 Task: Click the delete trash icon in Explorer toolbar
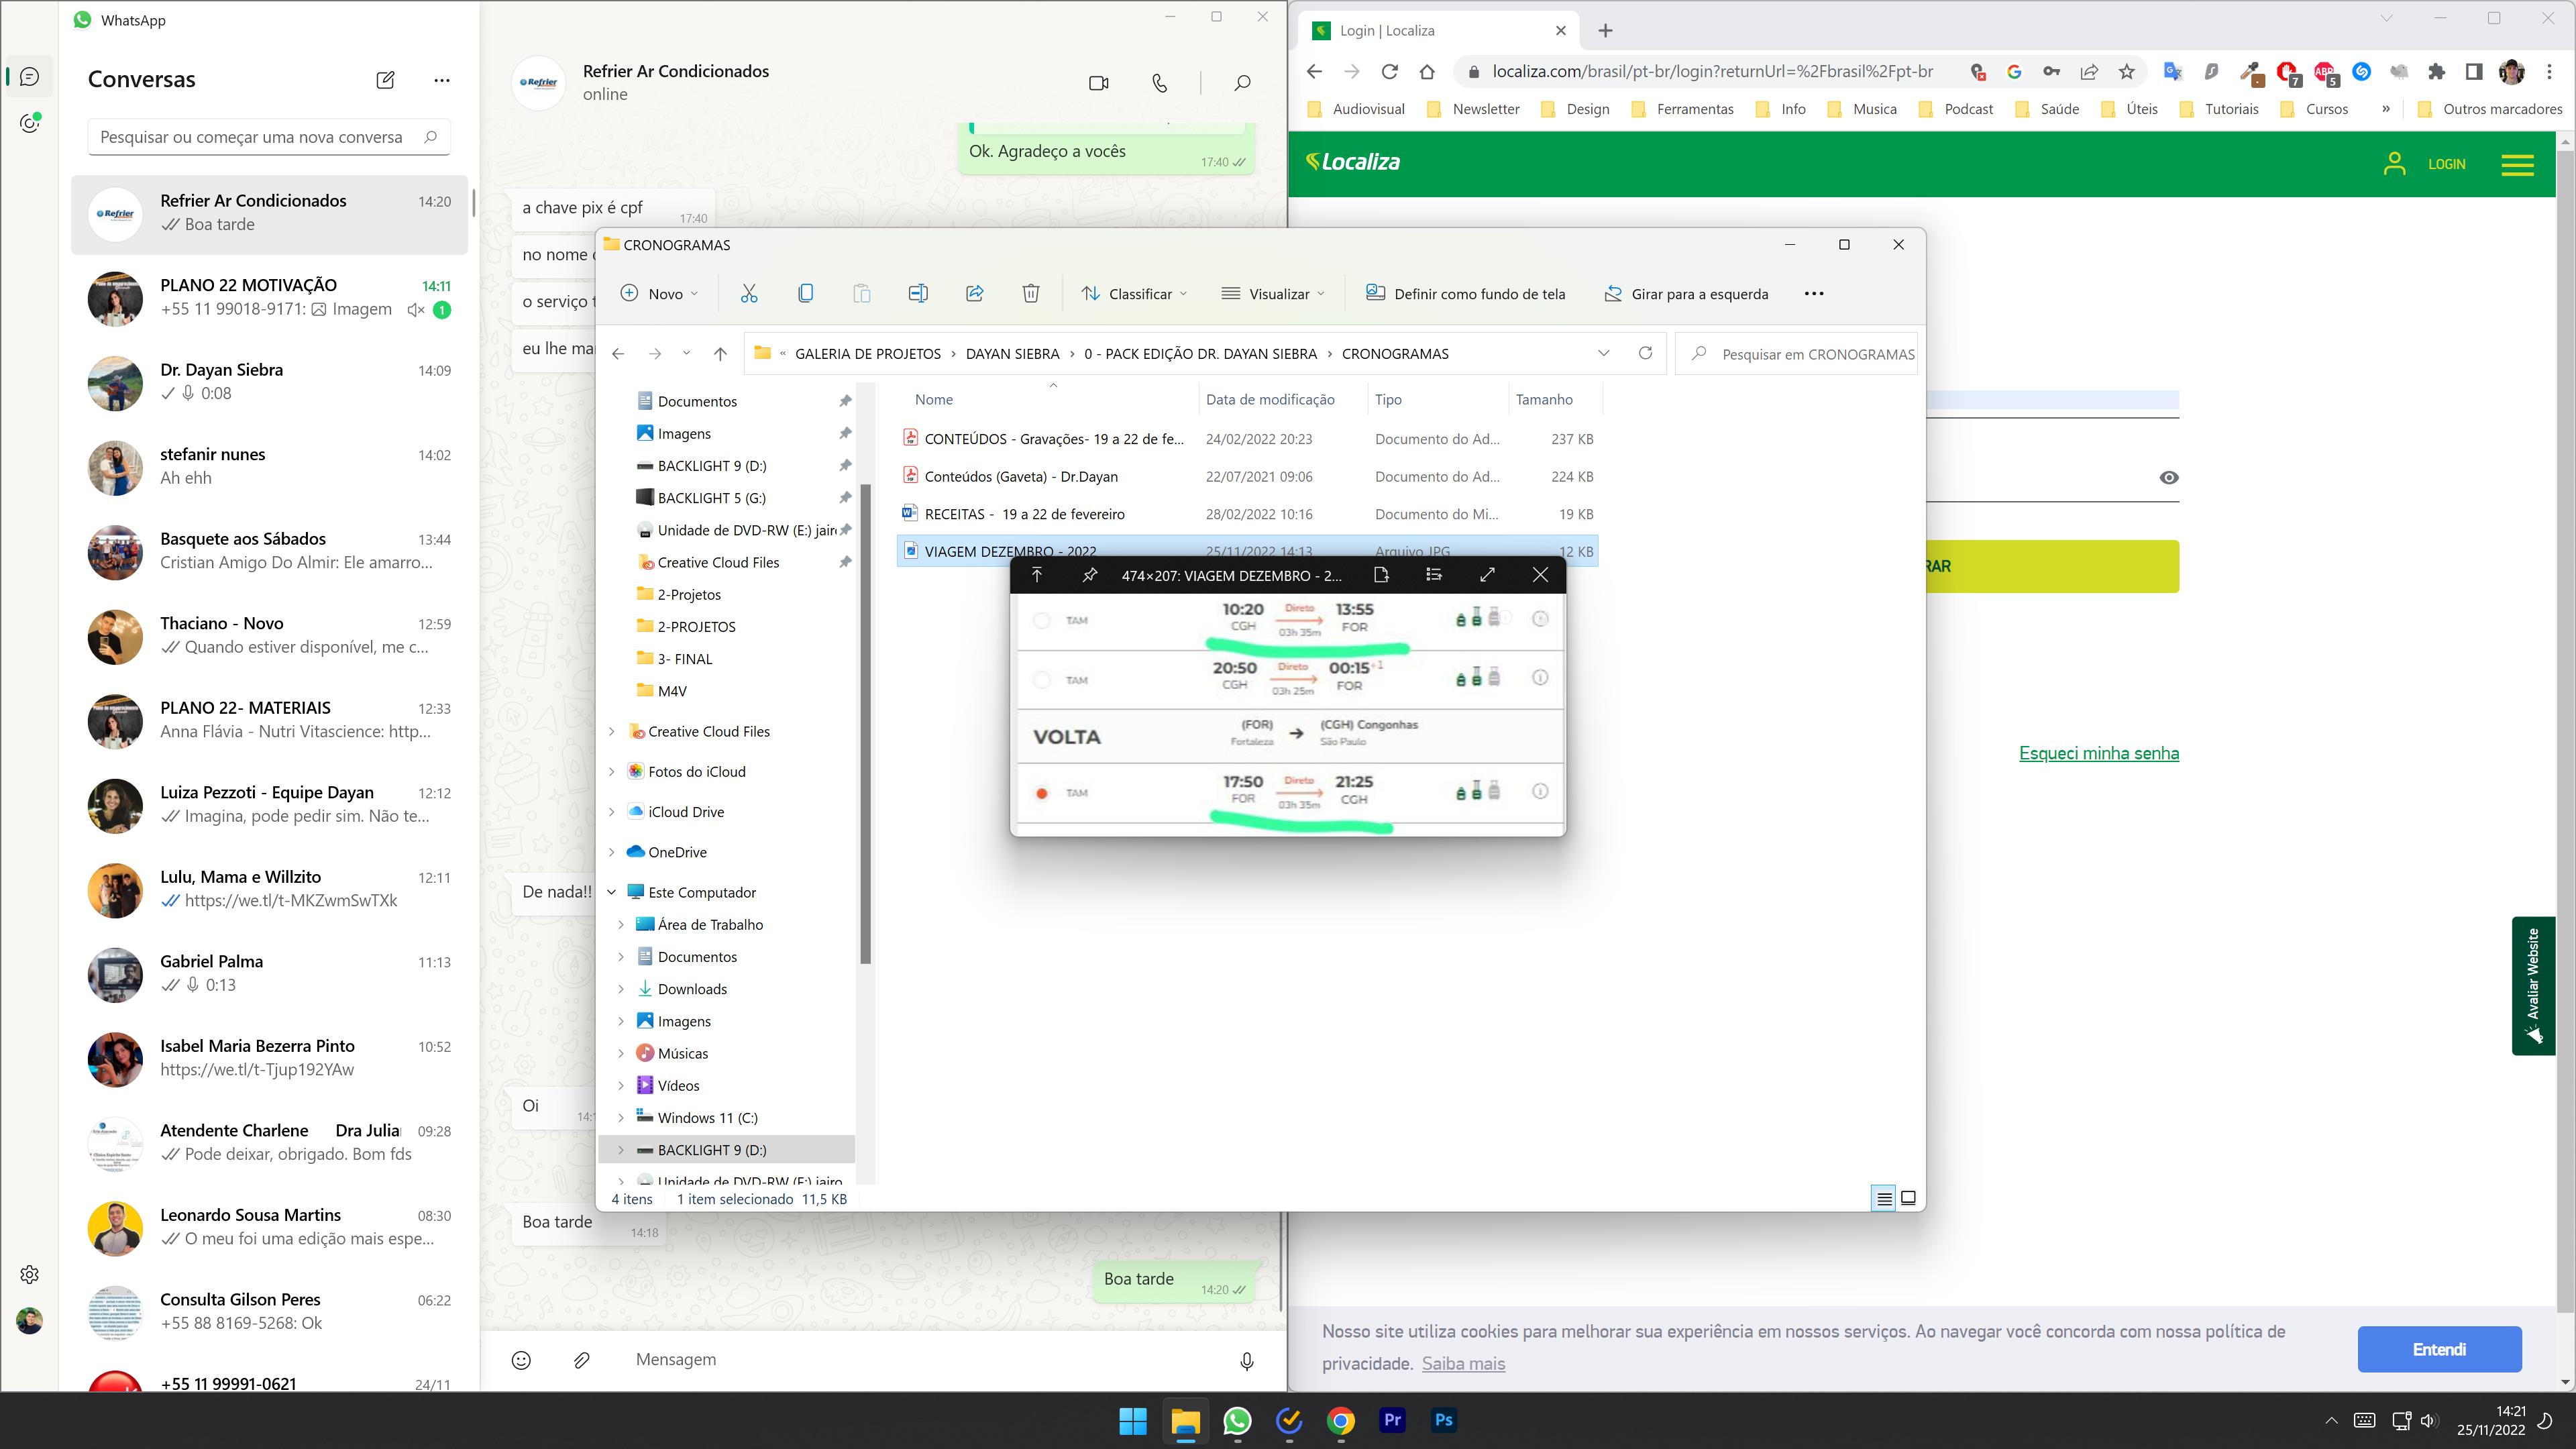(x=1030, y=293)
